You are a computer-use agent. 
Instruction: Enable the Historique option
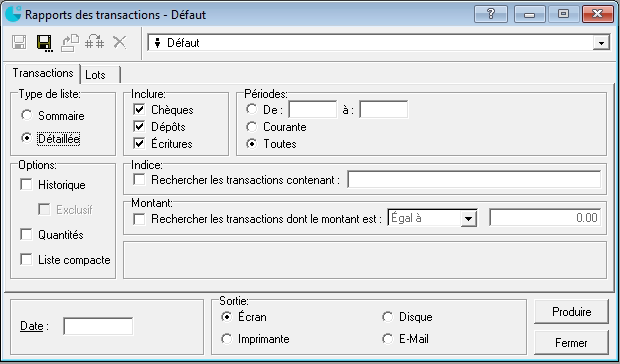click(26, 185)
